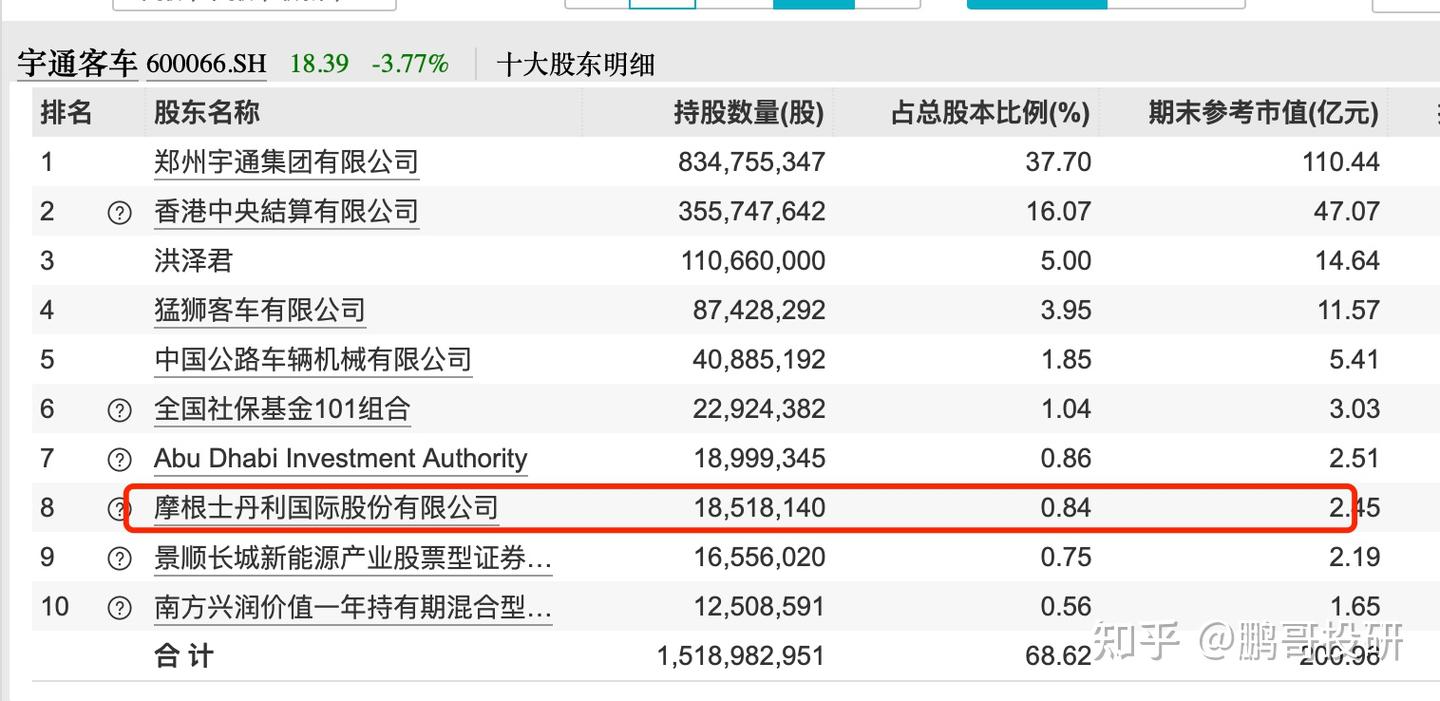Open shareholder link 猛狮客车有限公司
1440x701 pixels.
click(x=260, y=310)
